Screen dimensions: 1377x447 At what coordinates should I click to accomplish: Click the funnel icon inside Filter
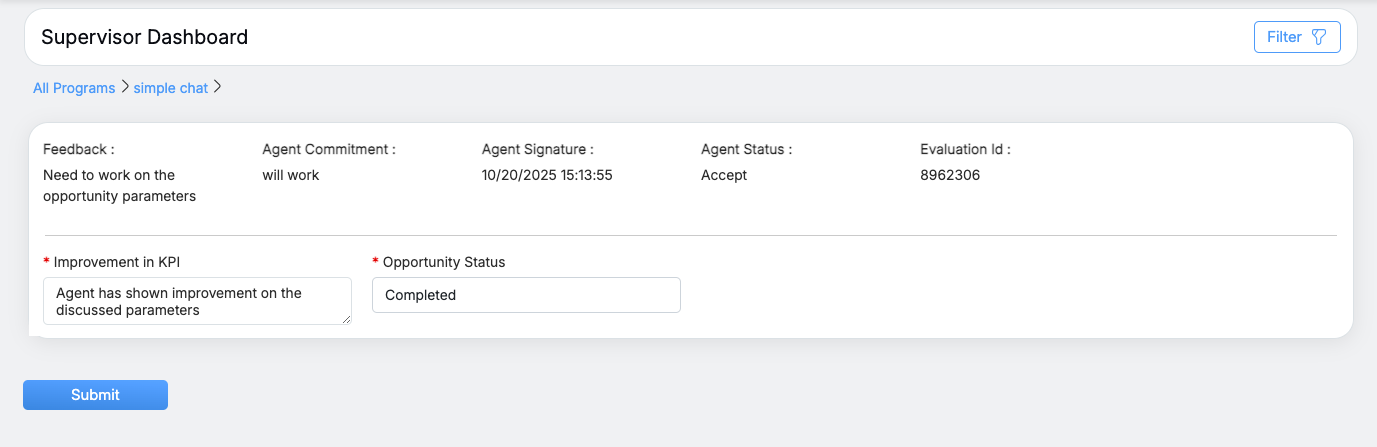1319,37
